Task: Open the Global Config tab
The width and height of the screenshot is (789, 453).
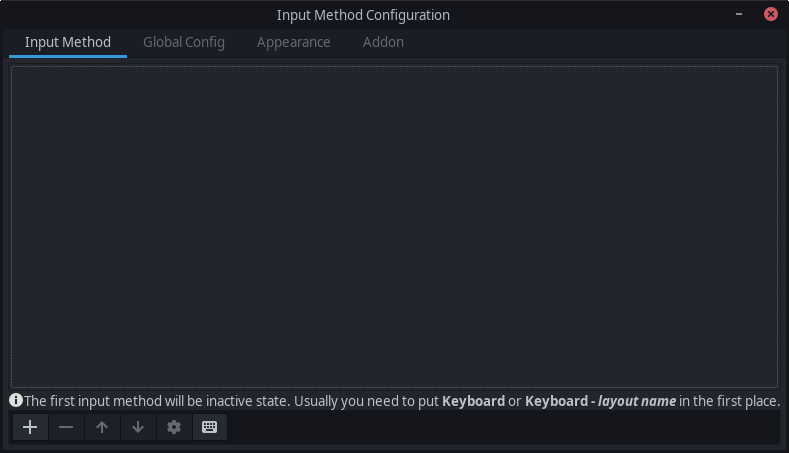Action: 184,42
